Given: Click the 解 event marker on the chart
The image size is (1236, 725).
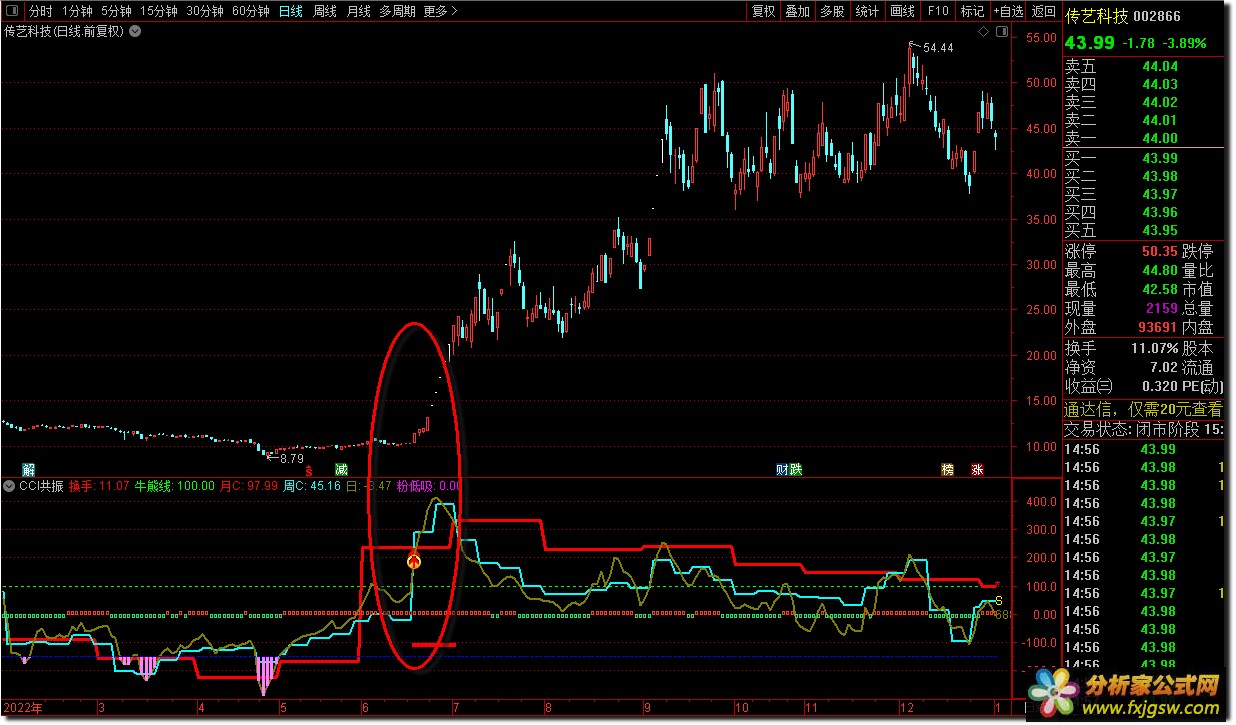Looking at the screenshot, I should pos(29,469).
